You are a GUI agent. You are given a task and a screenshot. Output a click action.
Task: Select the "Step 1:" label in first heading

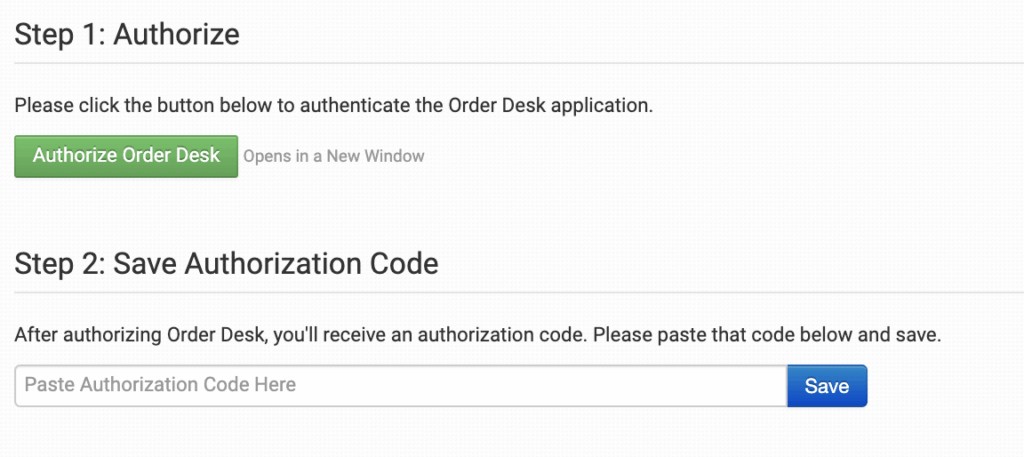pyautogui.click(x=59, y=35)
